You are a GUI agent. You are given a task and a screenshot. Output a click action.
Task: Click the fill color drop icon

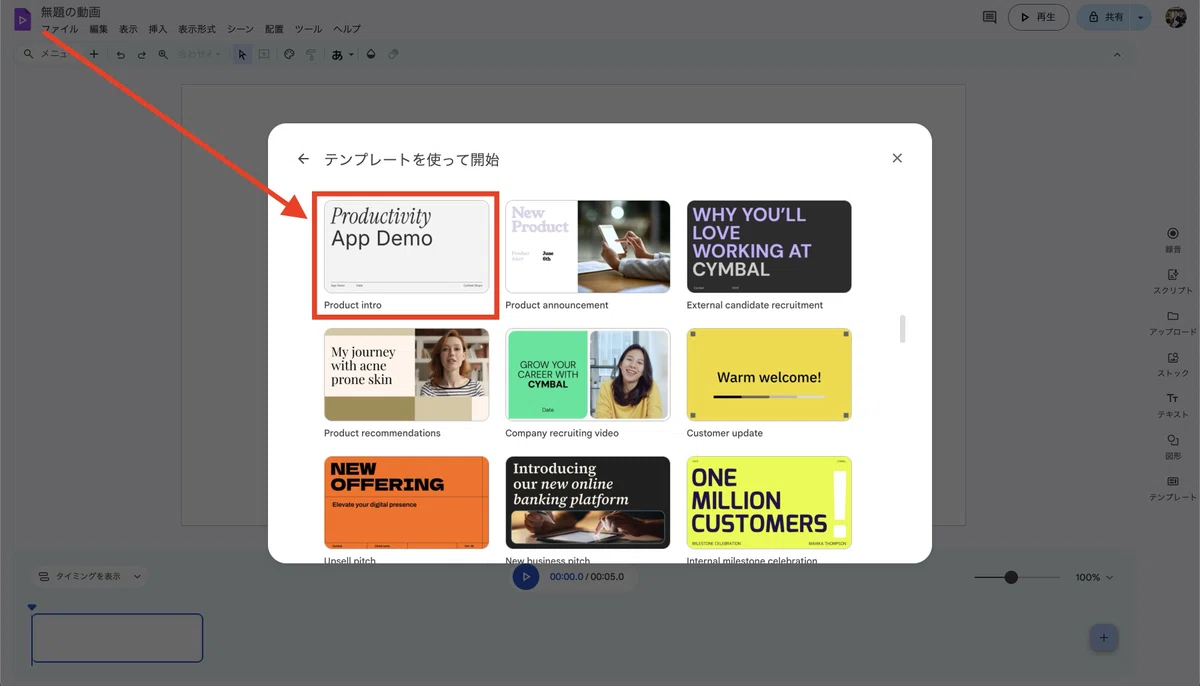pos(371,55)
